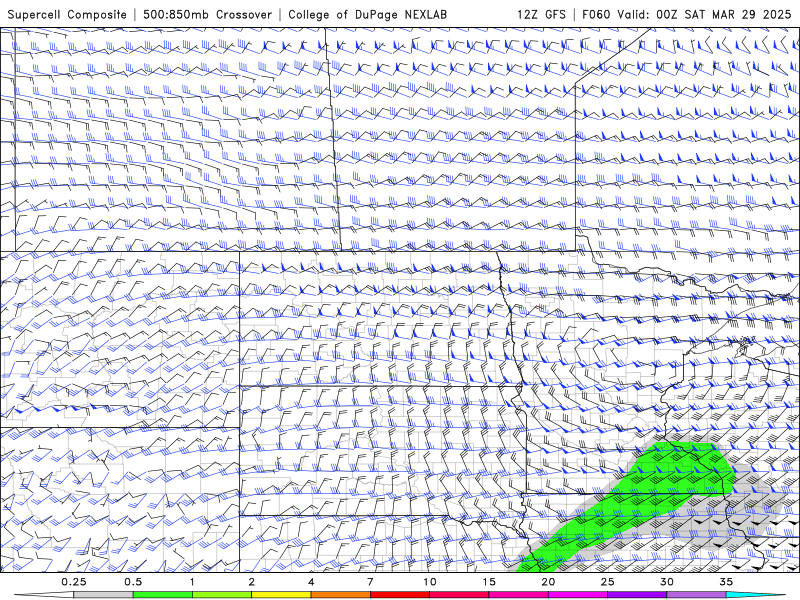Click the '15' legend value
Screen dimensions: 800x600
pos(489,582)
